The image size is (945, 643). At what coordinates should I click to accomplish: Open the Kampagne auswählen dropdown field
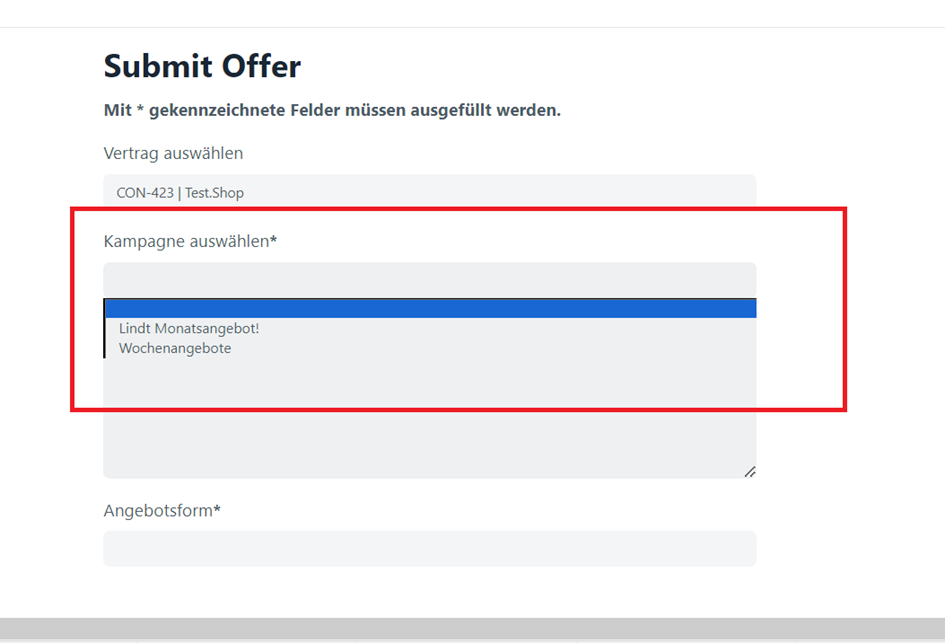coord(430,280)
